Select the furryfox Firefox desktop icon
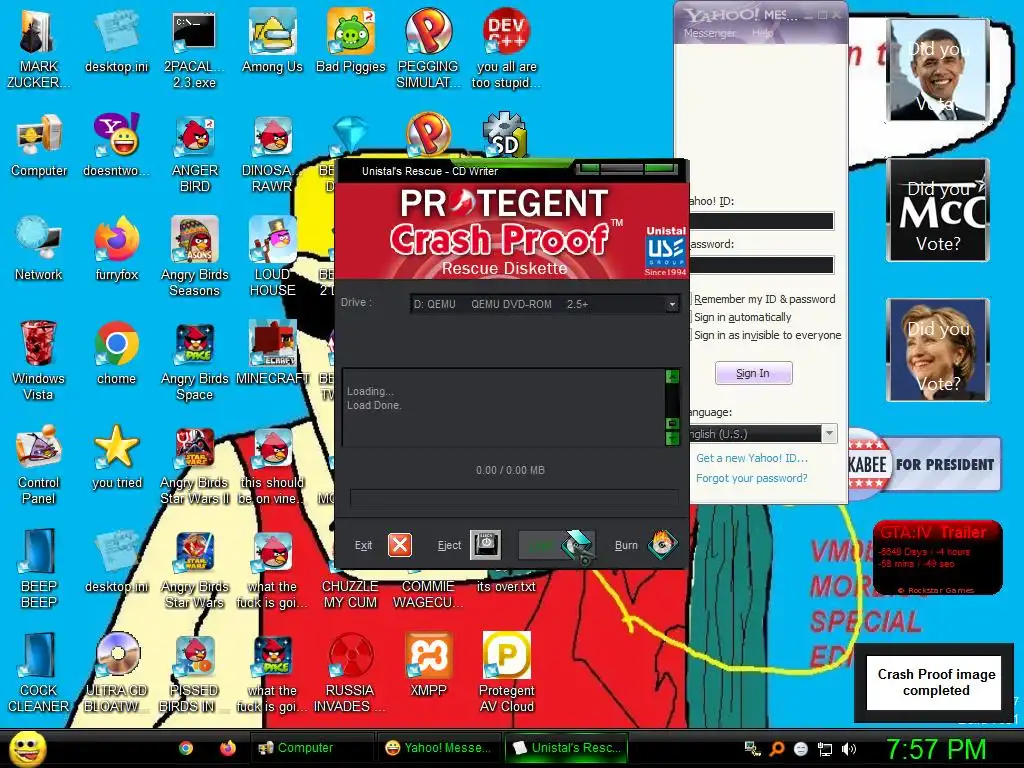This screenshot has width=1024, height=768. coord(116,249)
